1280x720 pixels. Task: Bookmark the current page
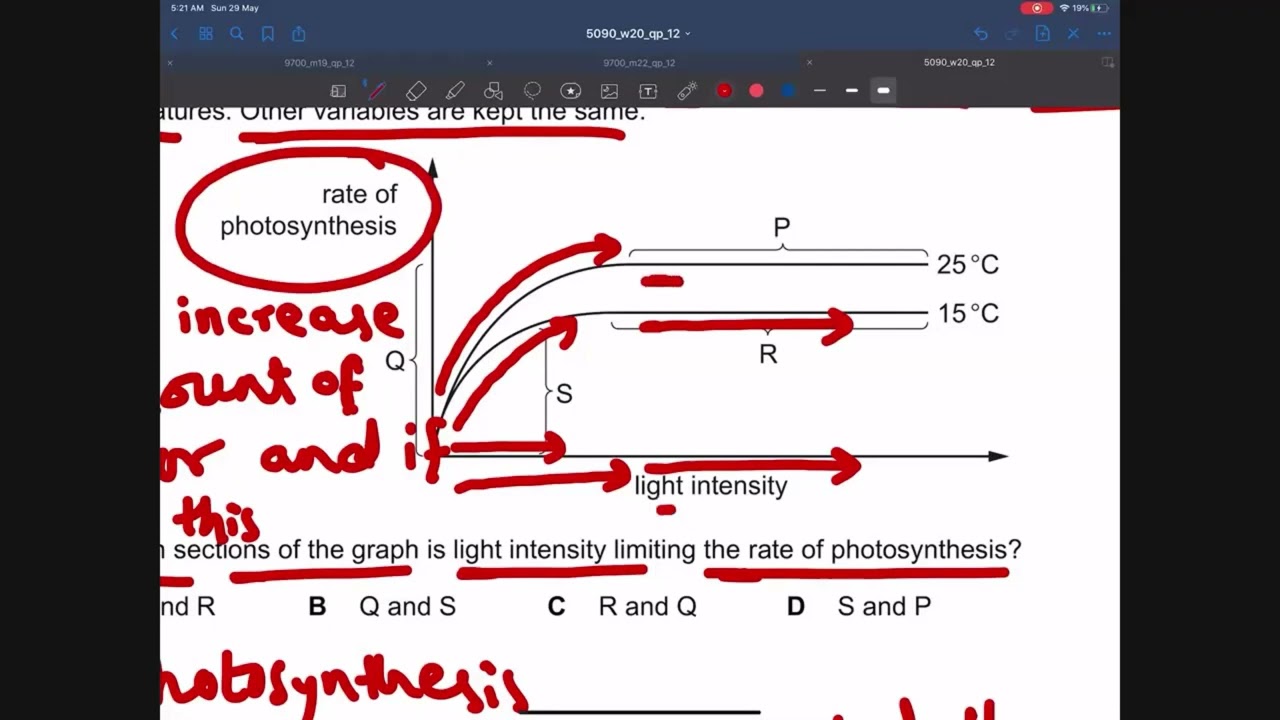point(268,34)
